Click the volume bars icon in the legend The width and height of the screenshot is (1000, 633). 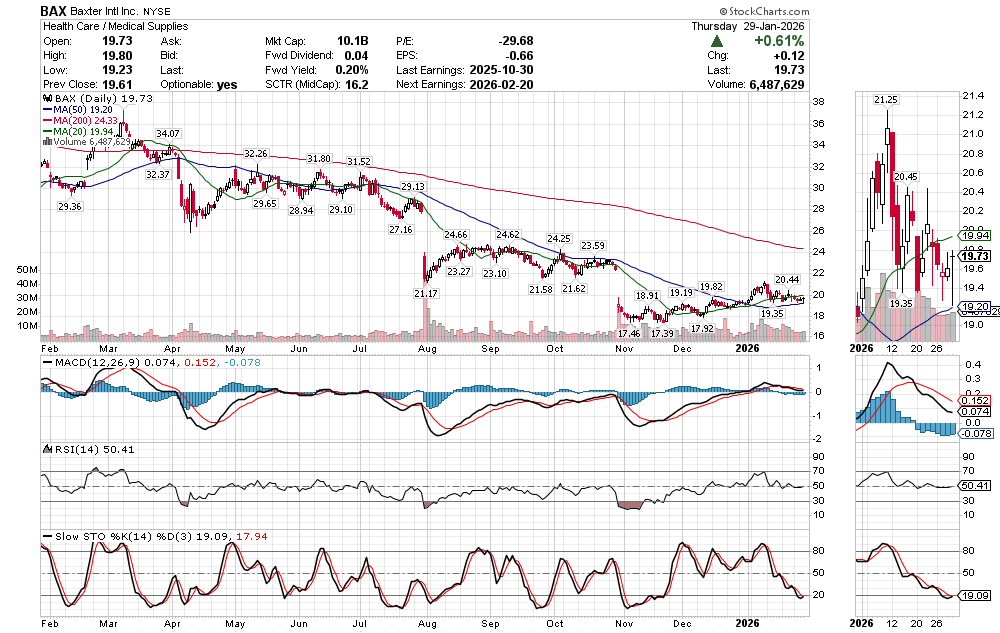45,142
